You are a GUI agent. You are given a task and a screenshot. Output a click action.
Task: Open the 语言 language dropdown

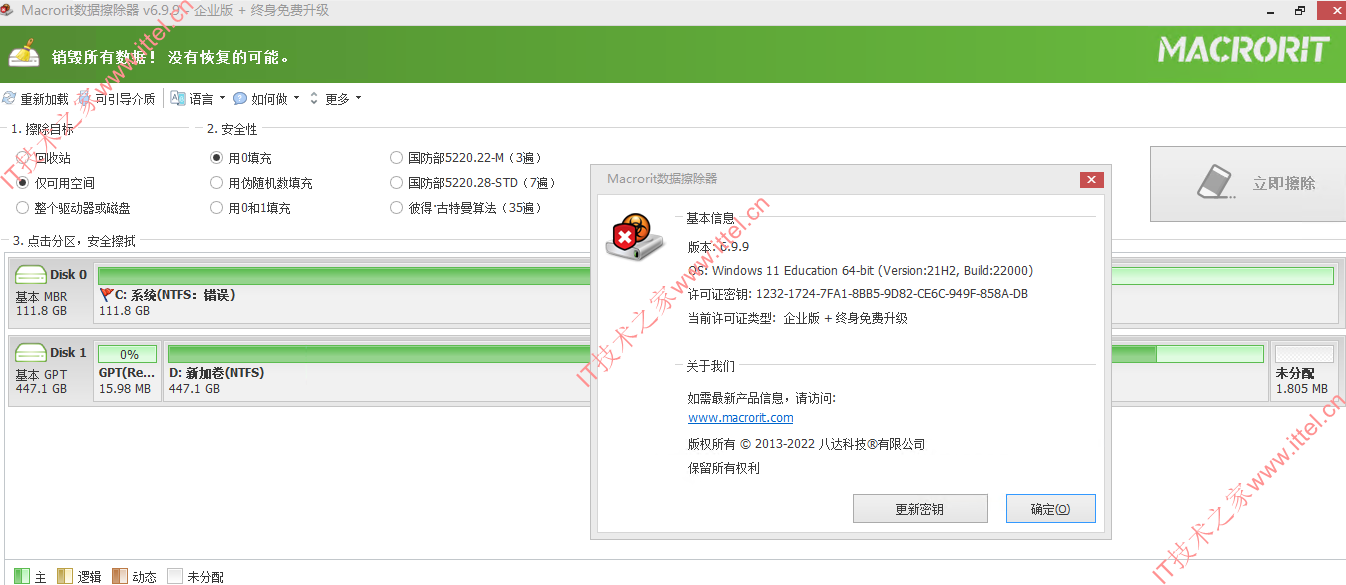coord(198,99)
